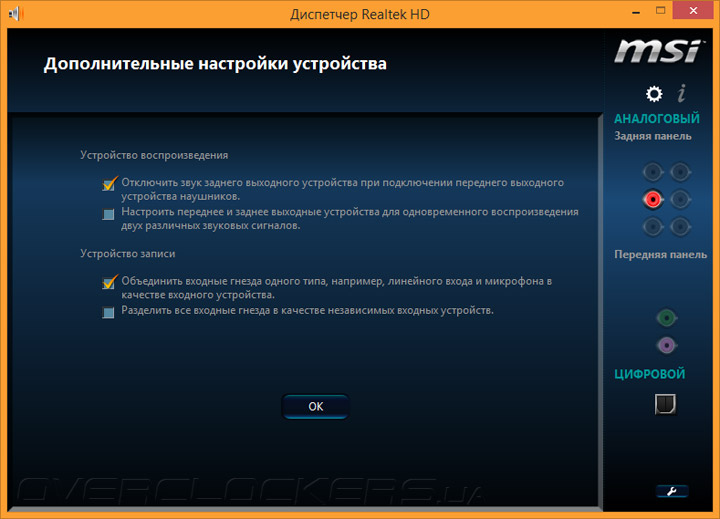Viewport: 720px width, 519px height.
Task: Select the bottom-left grey rear panel jack
Action: click(x=652, y=226)
